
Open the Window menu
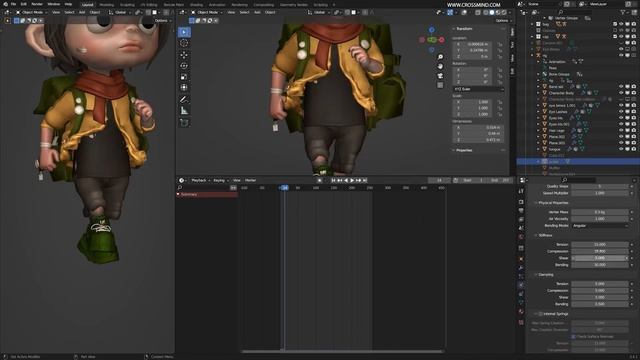point(53,4)
